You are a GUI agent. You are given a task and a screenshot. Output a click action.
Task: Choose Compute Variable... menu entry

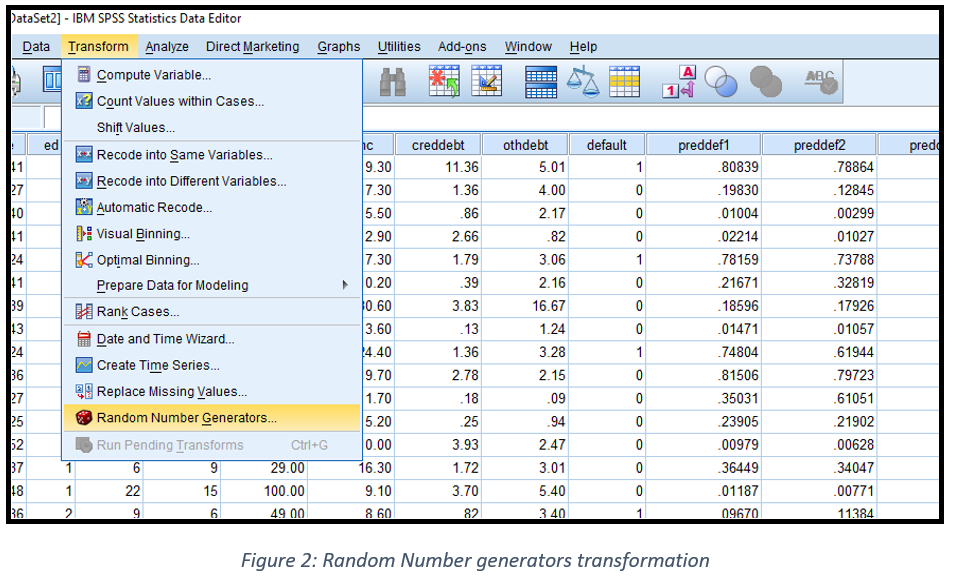pyautogui.click(x=212, y=75)
